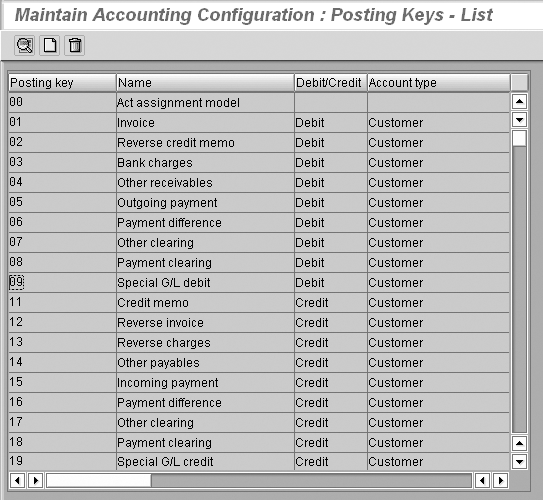This screenshot has height=500, width=543.
Task: Click the top vertical scroll up arrow
Action: (x=519, y=101)
